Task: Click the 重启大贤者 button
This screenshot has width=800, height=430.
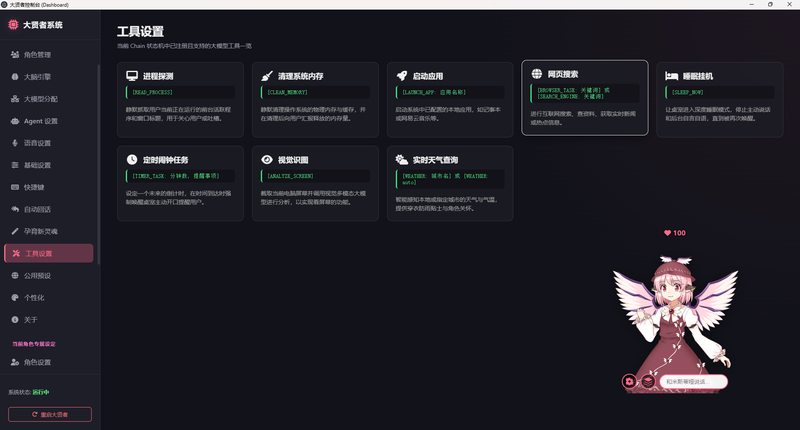Action: [x=50, y=414]
